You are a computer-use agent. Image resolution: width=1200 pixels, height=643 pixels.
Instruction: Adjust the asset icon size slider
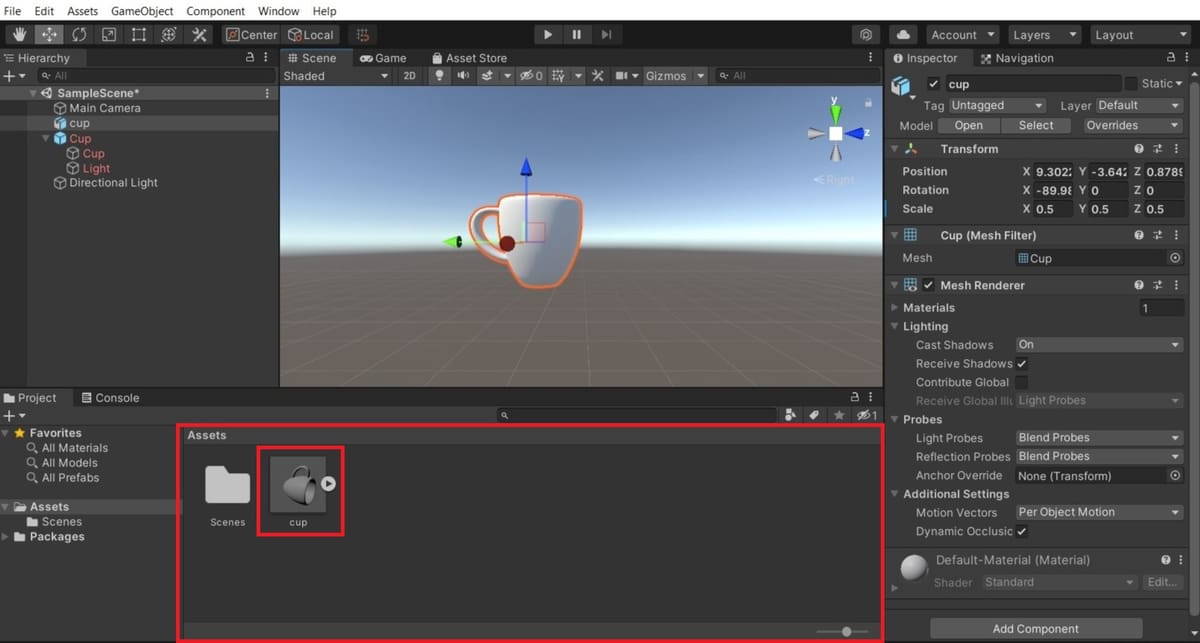(x=847, y=631)
